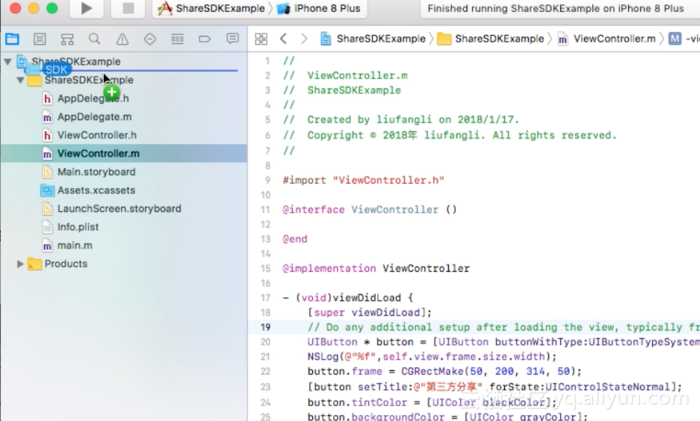The height and width of the screenshot is (421, 700).
Task: Show the Source Control navigator
Action: 40,39
